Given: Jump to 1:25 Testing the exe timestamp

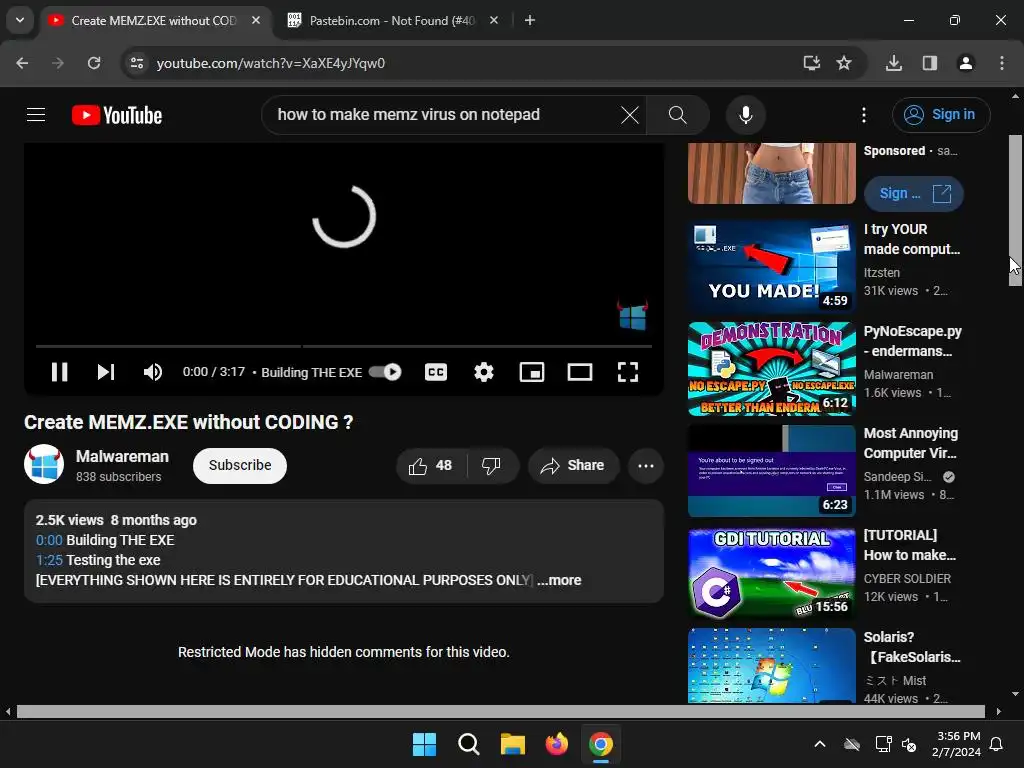Looking at the screenshot, I should pyautogui.click(x=49, y=560).
